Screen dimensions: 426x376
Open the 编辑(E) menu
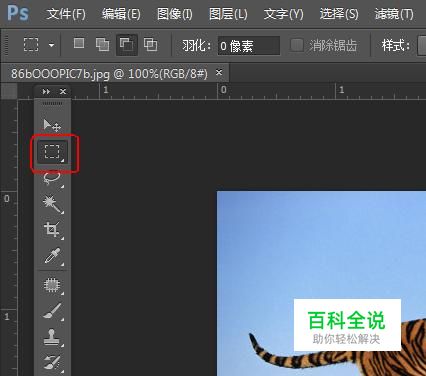point(121,14)
